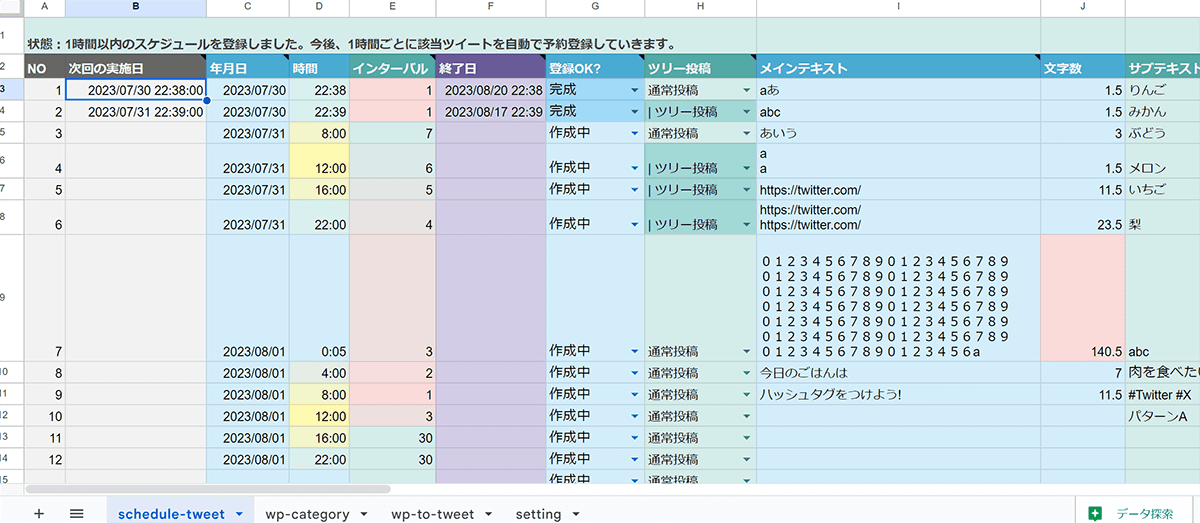The width and height of the screenshot is (1200, 523).
Task: Switch to the wp-category sheet tab
Action: (x=307, y=514)
